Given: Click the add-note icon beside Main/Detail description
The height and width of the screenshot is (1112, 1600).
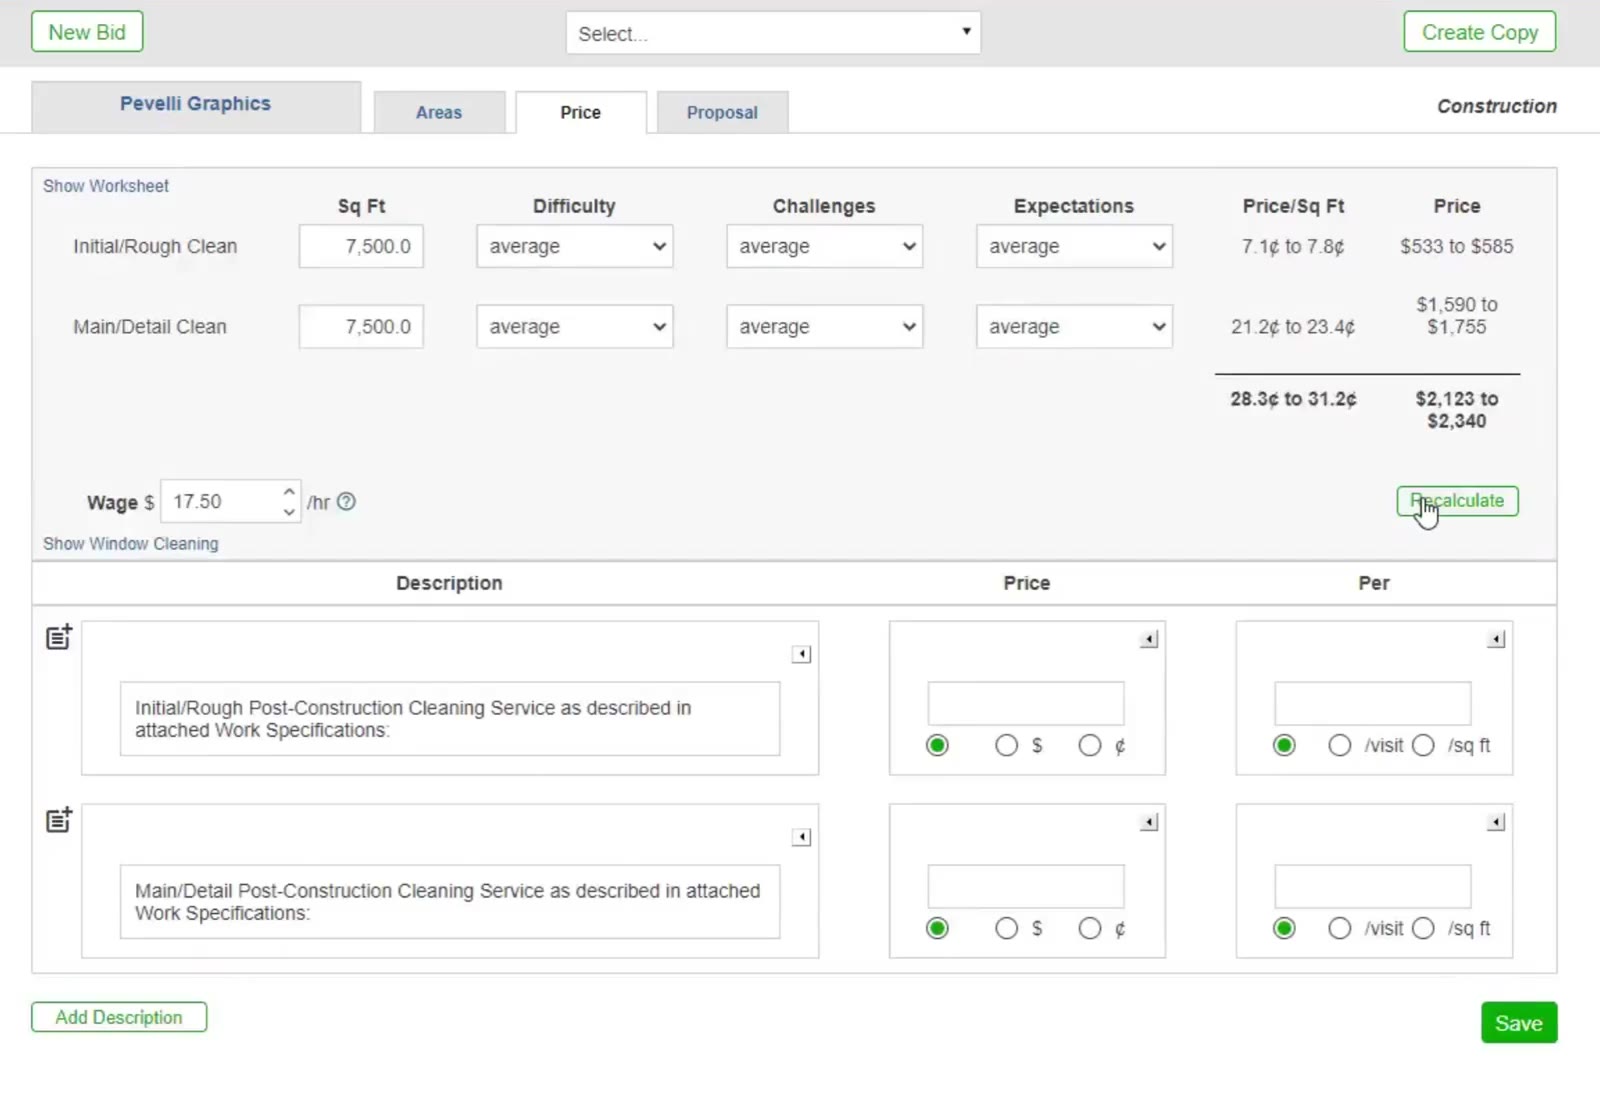Looking at the screenshot, I should click(59, 820).
